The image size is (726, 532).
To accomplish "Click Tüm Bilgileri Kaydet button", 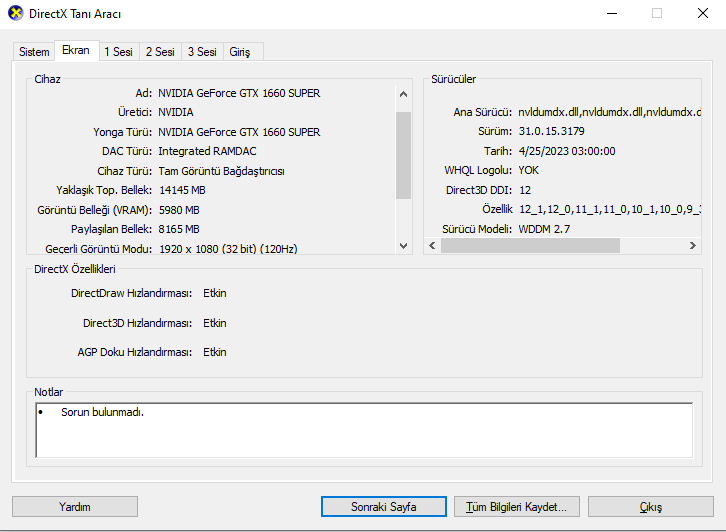I will (x=517, y=507).
